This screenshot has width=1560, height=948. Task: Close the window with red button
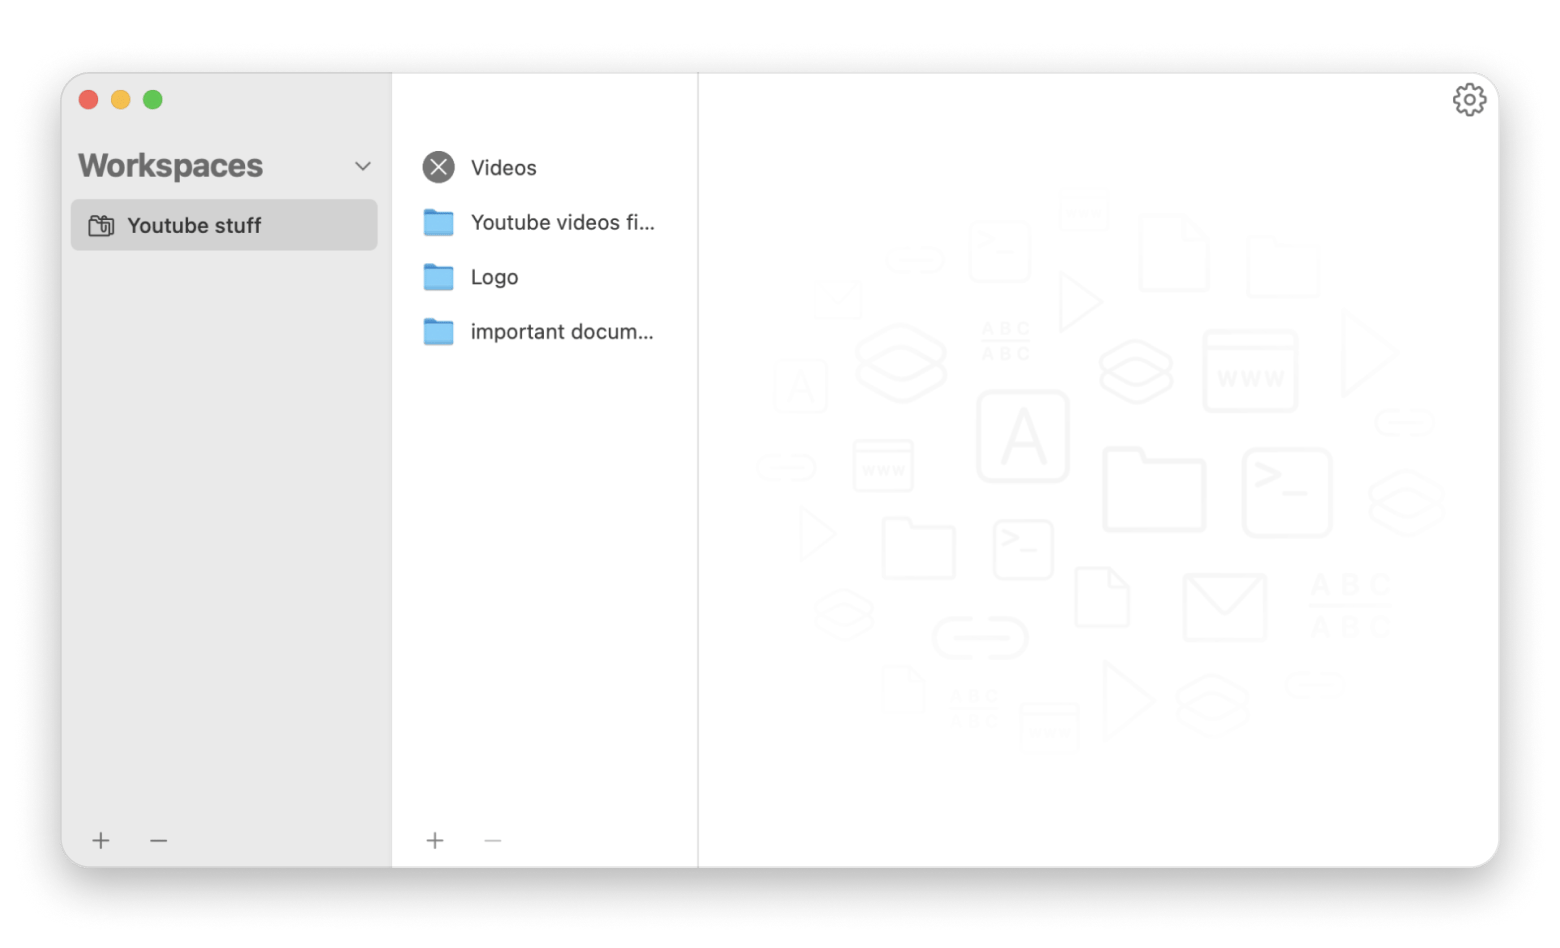[x=88, y=100]
